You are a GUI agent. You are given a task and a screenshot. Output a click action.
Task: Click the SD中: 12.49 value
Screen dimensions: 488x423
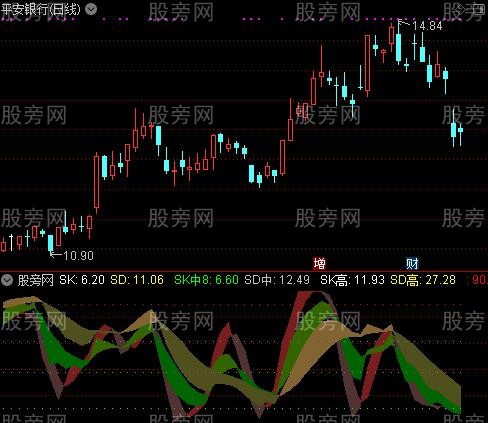point(277,280)
